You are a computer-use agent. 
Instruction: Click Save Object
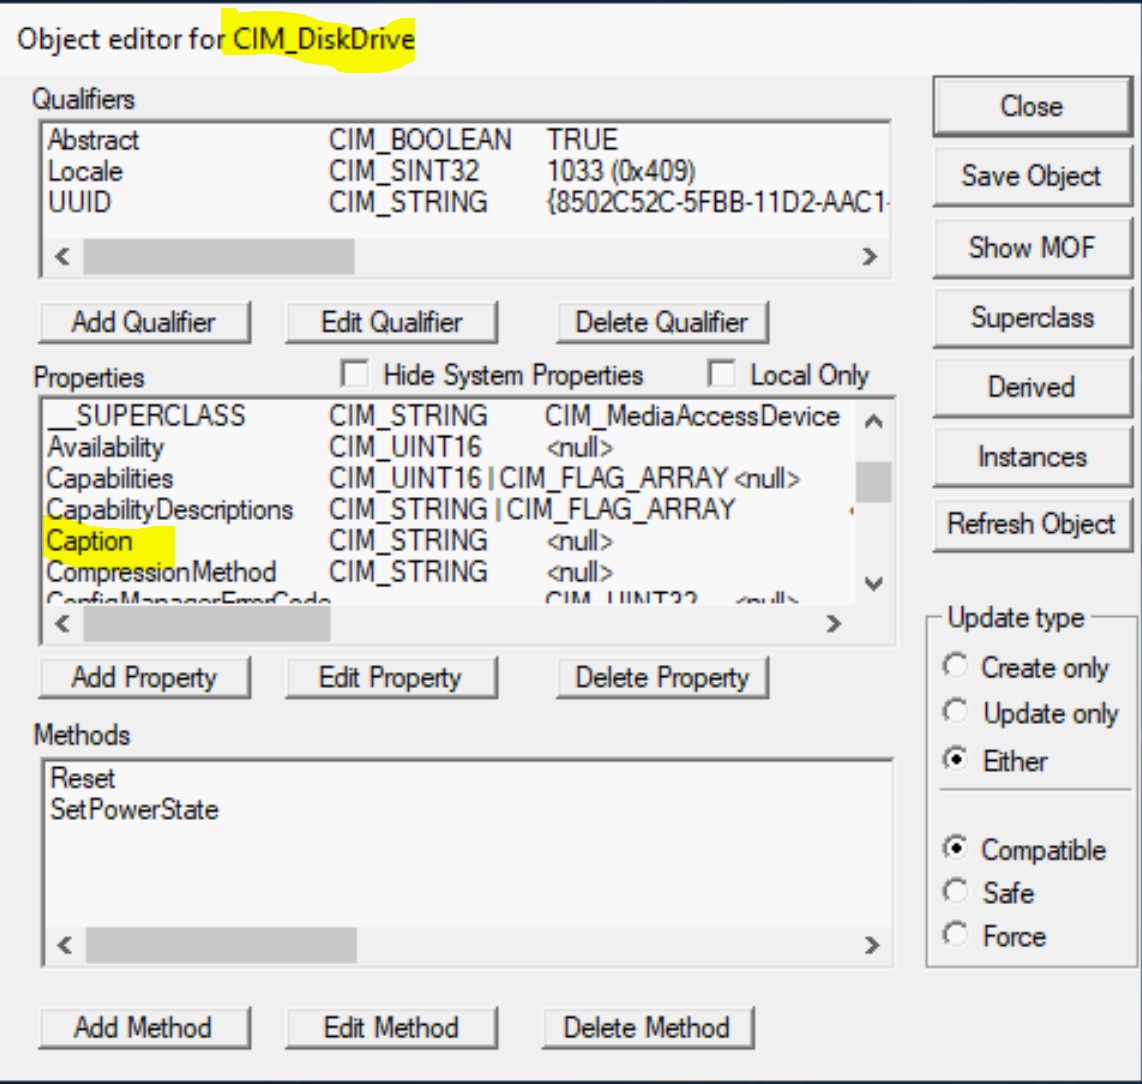pos(1030,177)
